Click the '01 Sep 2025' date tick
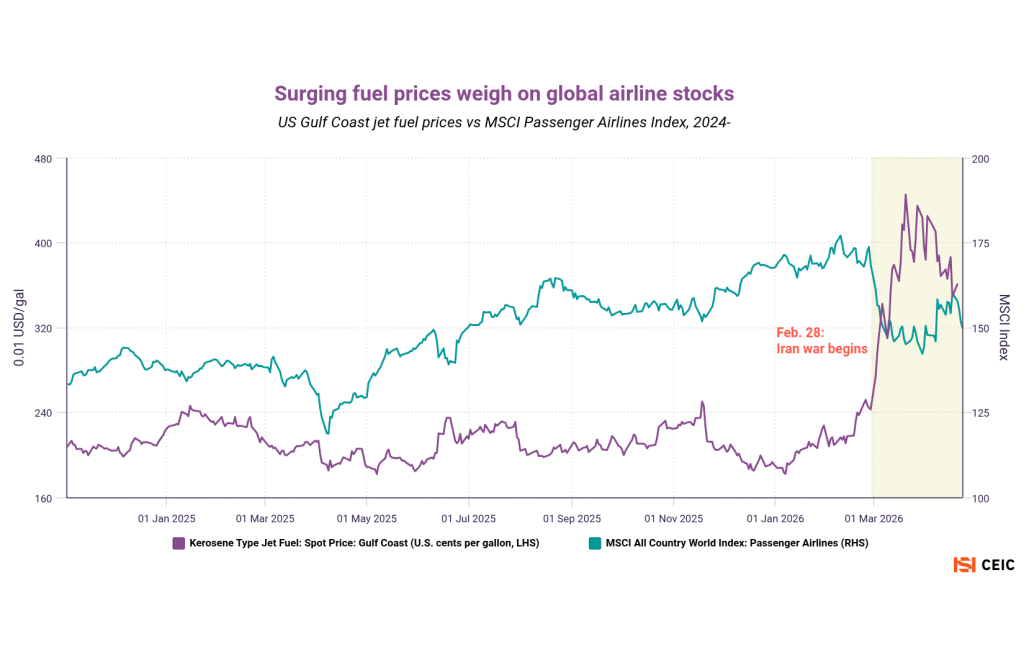Image resolution: width=1024 pixels, height=652 pixels. tap(572, 518)
